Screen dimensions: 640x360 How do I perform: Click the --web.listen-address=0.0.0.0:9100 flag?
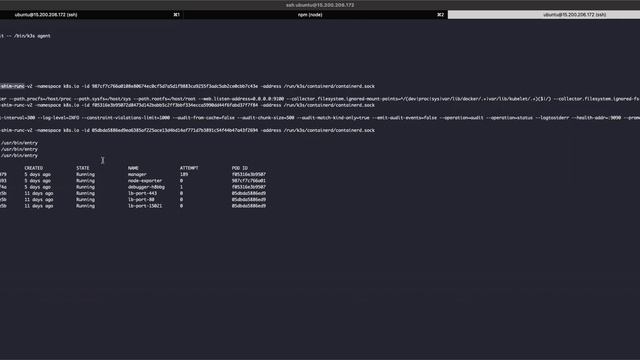coord(241,99)
